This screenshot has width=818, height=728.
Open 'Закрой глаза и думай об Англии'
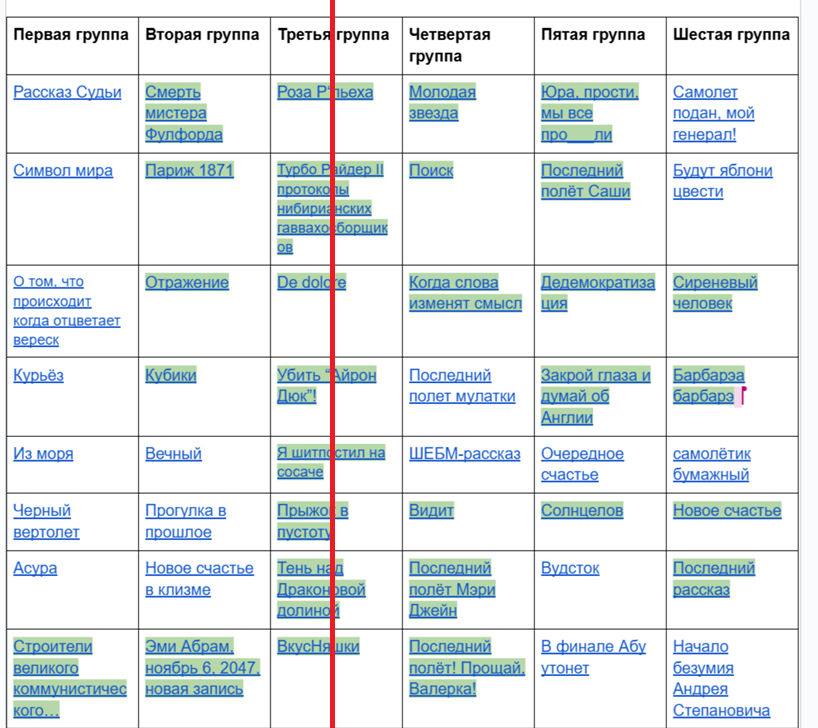[596, 396]
